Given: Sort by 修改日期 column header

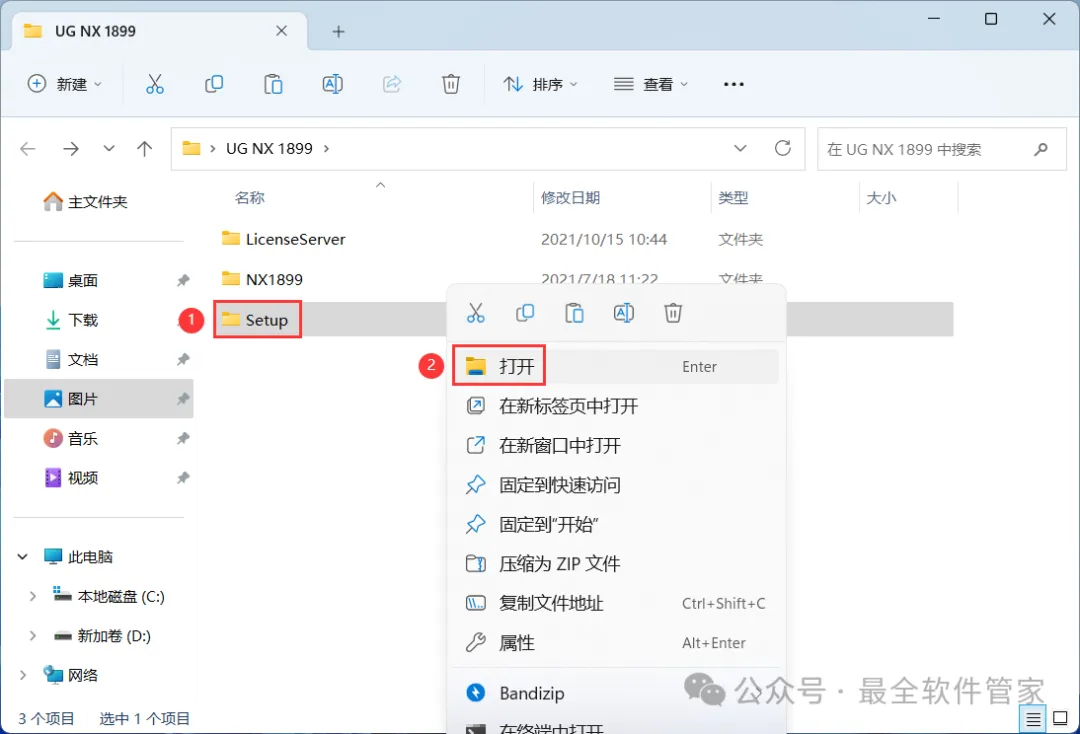Looking at the screenshot, I should point(570,198).
